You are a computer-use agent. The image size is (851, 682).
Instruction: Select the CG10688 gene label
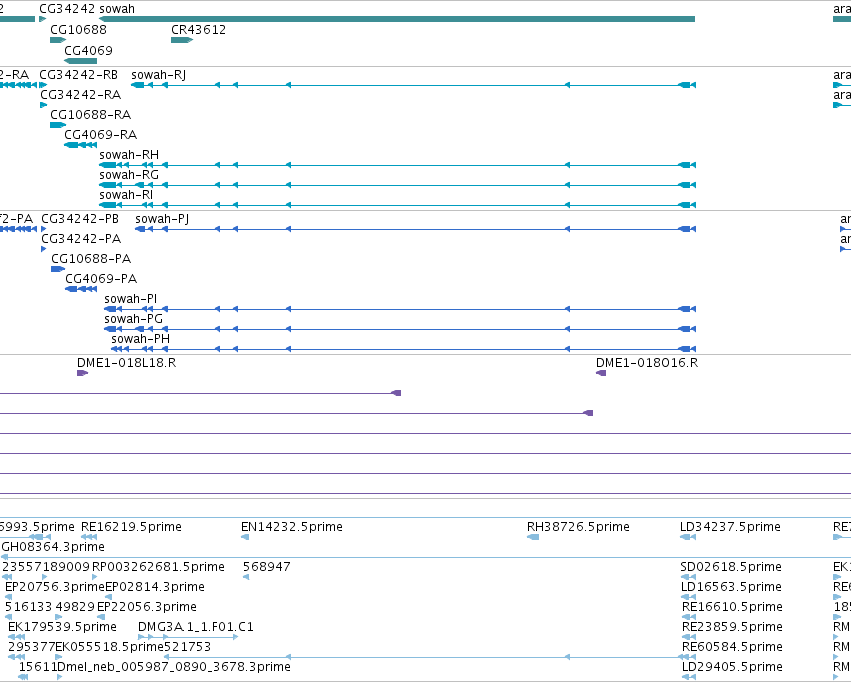click(x=78, y=29)
